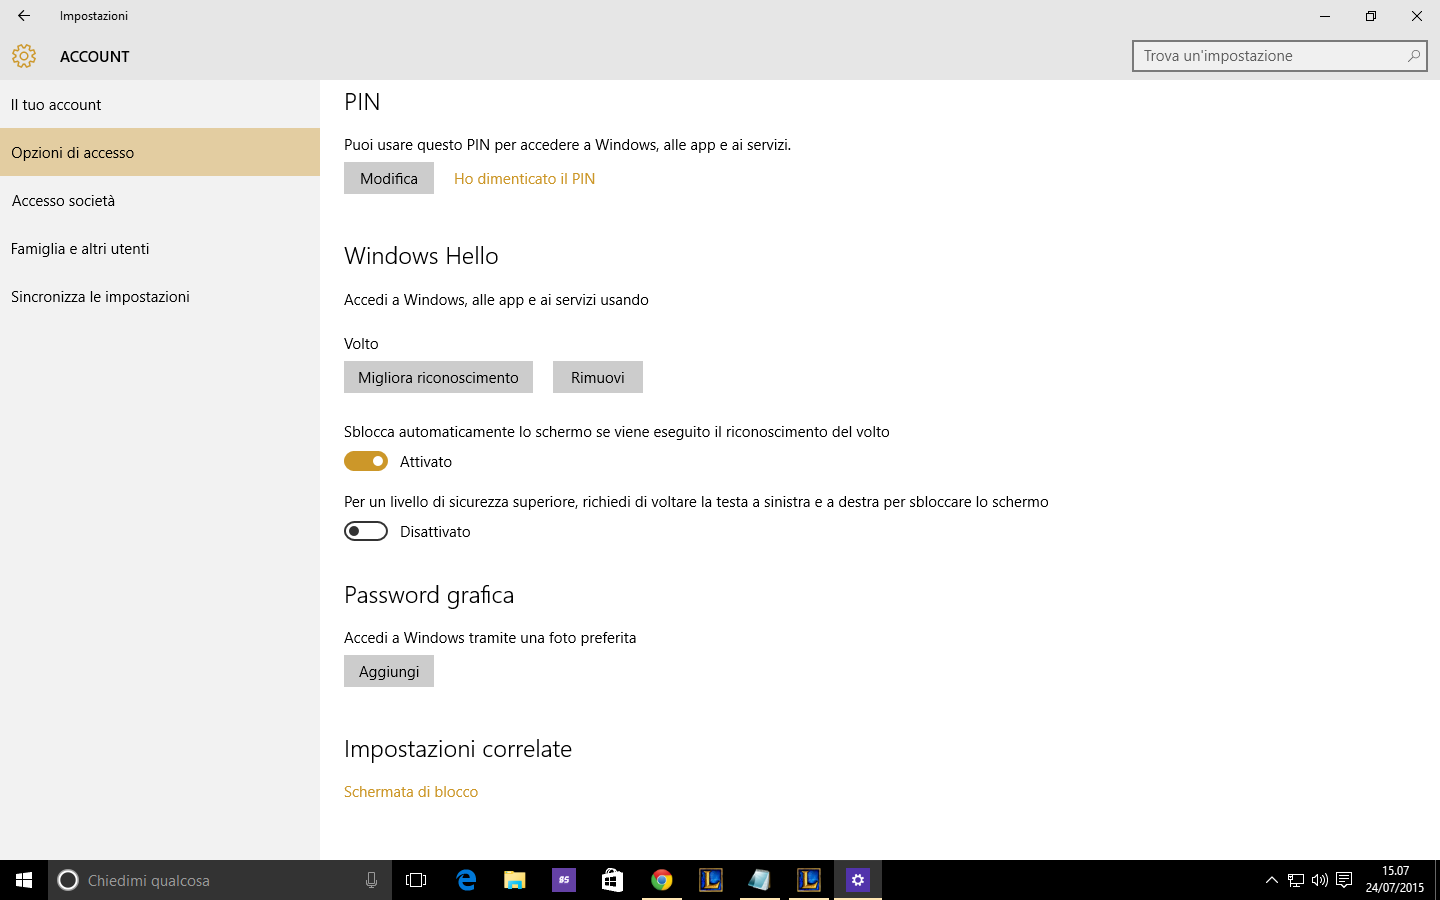Open File Explorer from taskbar
The width and height of the screenshot is (1440, 900).
click(x=515, y=880)
